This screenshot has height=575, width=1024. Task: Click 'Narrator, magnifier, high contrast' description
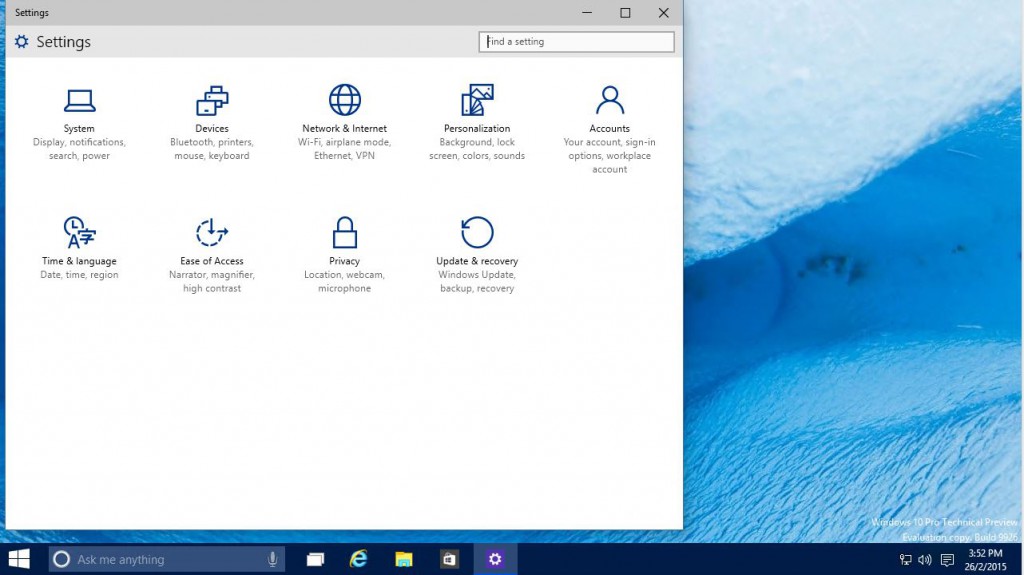point(212,282)
